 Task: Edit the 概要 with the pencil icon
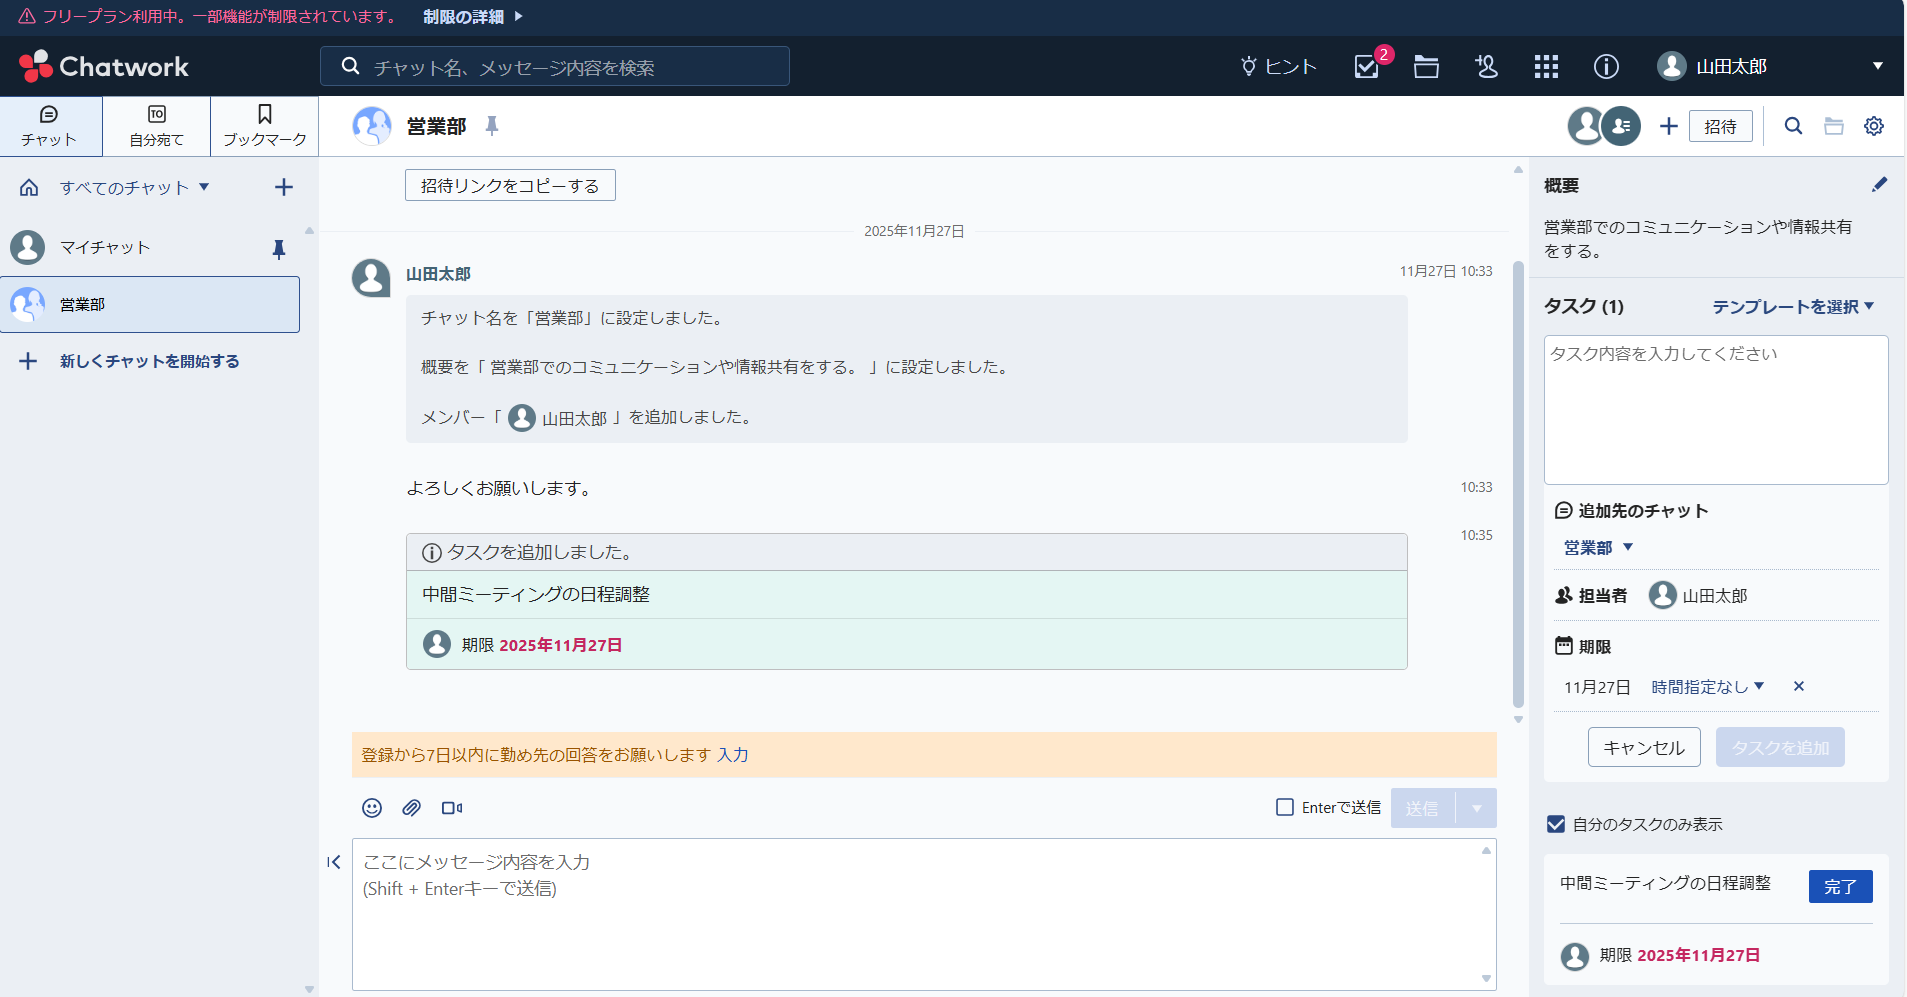1880,184
